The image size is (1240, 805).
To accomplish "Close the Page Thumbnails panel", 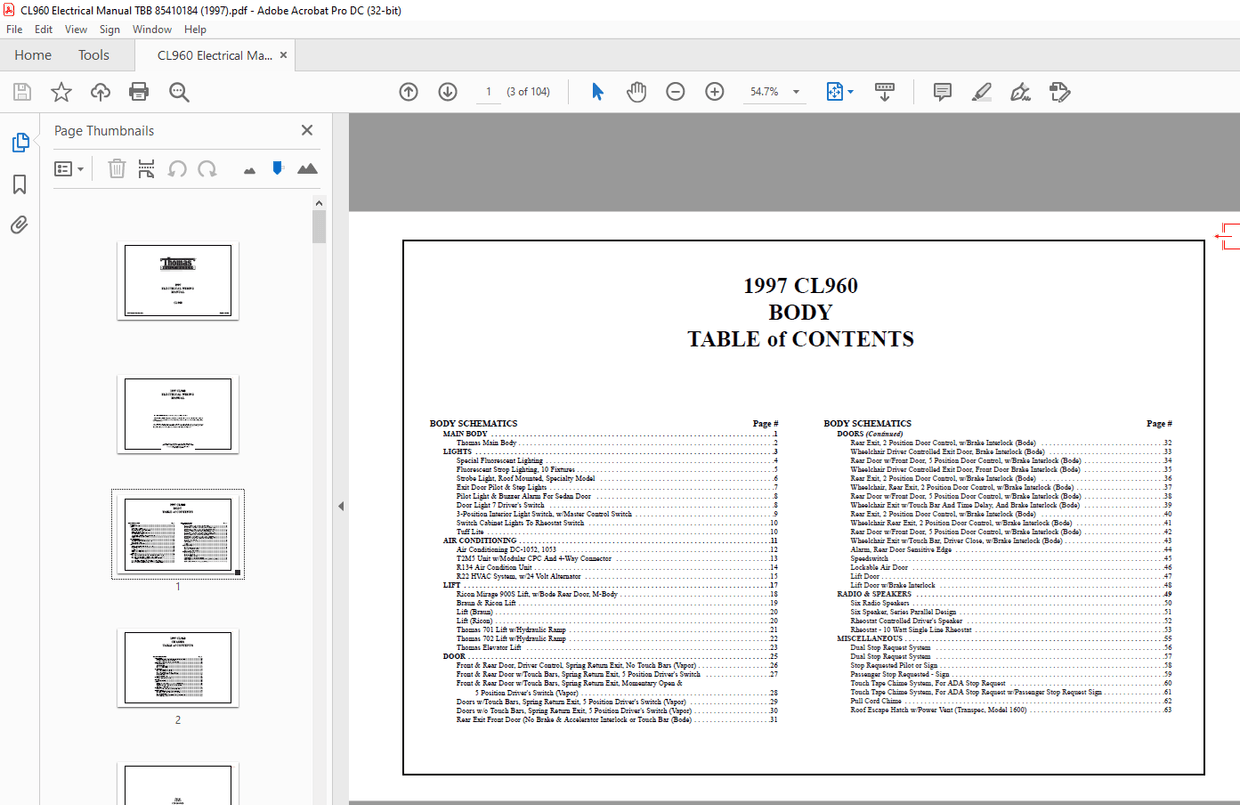I will tap(307, 130).
